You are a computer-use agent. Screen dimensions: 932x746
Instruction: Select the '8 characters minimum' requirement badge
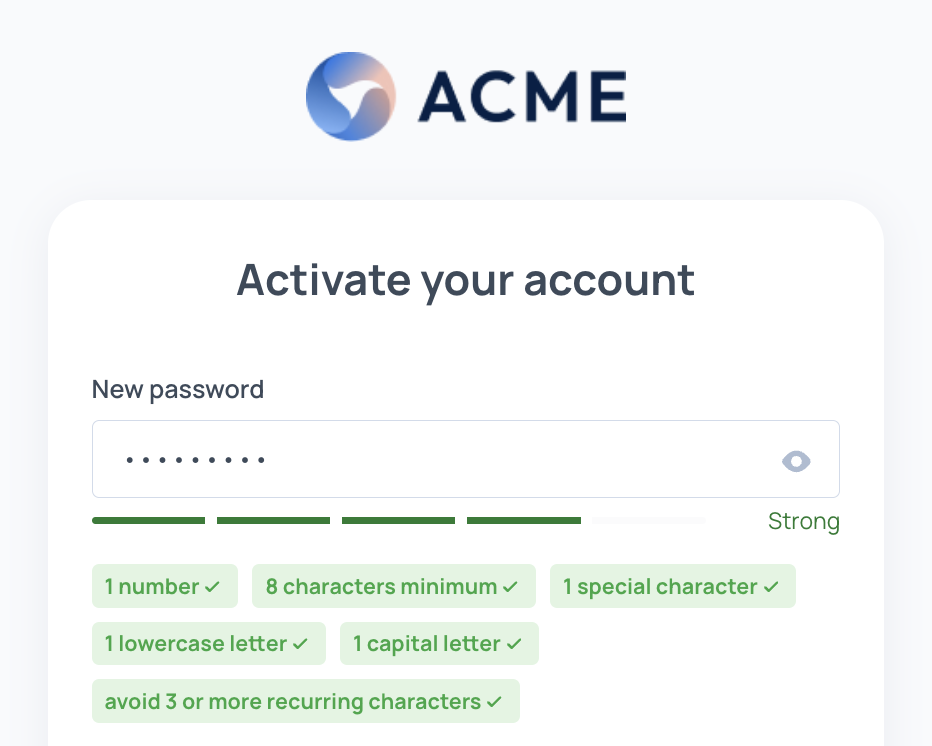393,586
